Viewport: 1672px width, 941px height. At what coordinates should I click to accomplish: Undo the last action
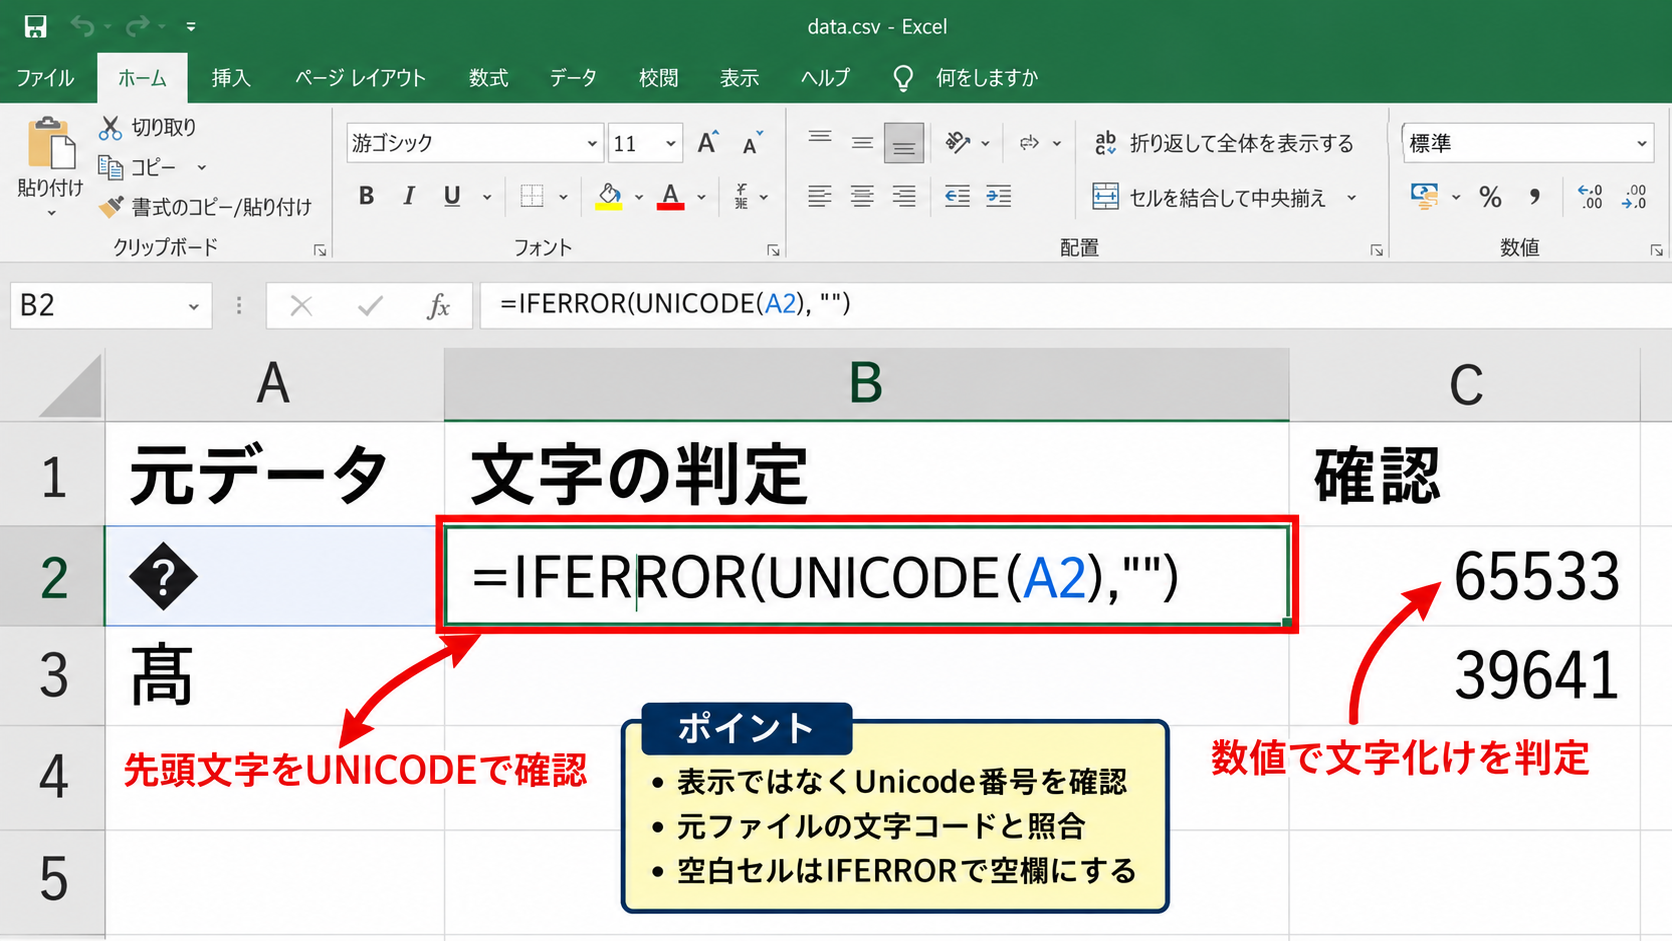pos(82,27)
